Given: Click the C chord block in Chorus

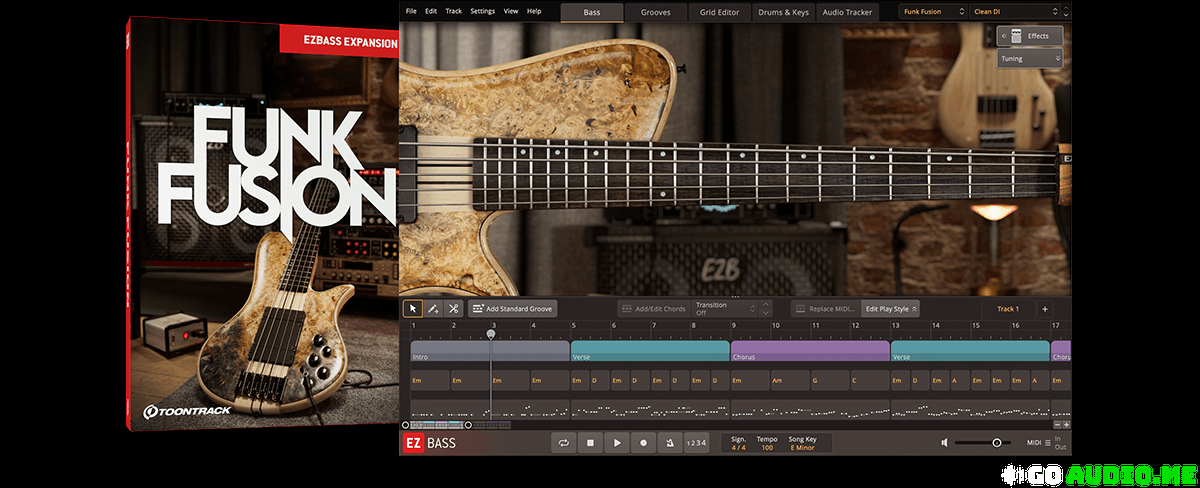Looking at the screenshot, I should coord(870,381).
